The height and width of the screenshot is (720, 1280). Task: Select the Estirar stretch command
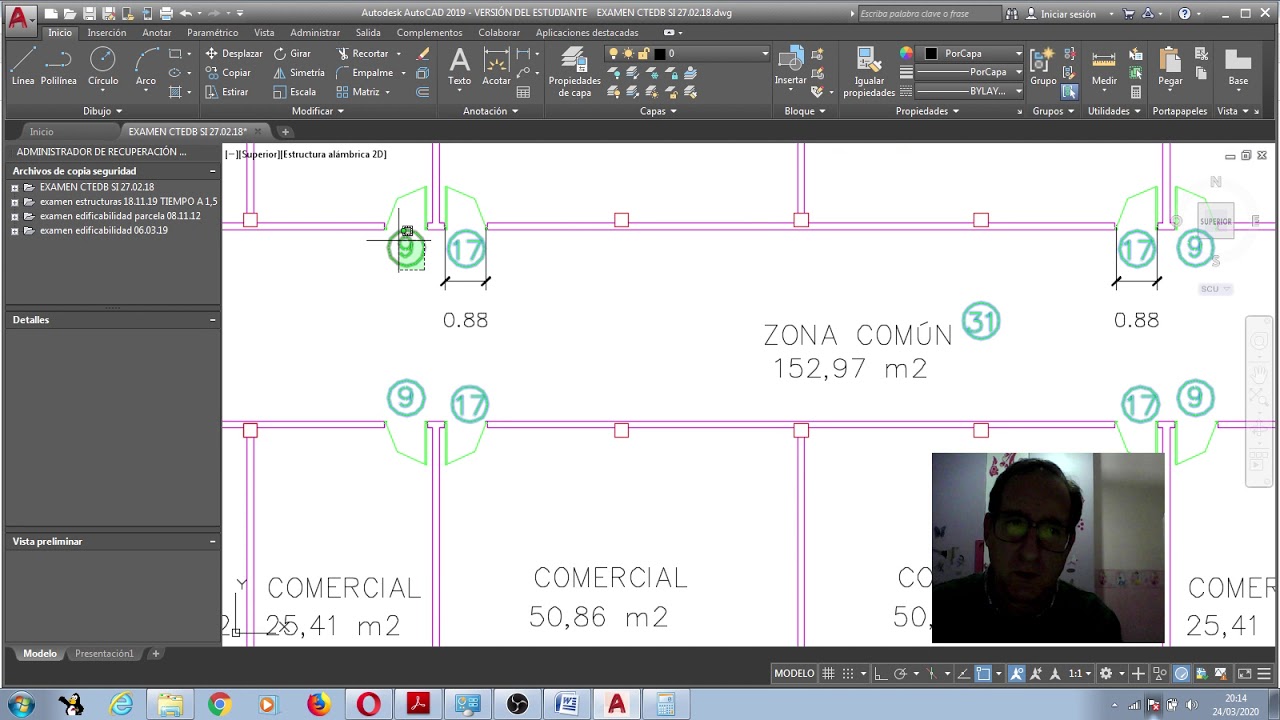click(x=227, y=91)
